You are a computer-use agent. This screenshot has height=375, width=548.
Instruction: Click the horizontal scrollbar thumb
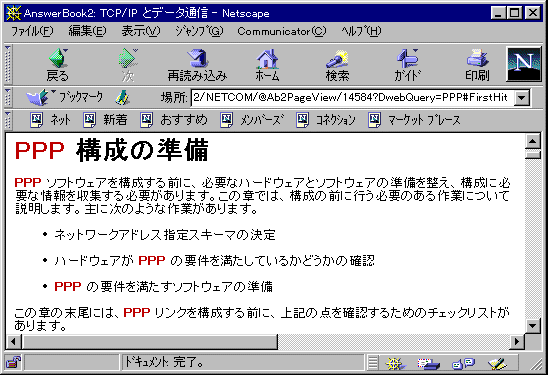[x=150, y=341]
